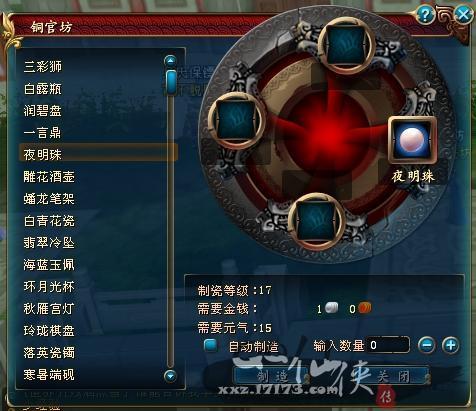The image size is (476, 411).
Task: Open the help question mark icon
Action: pos(425,15)
